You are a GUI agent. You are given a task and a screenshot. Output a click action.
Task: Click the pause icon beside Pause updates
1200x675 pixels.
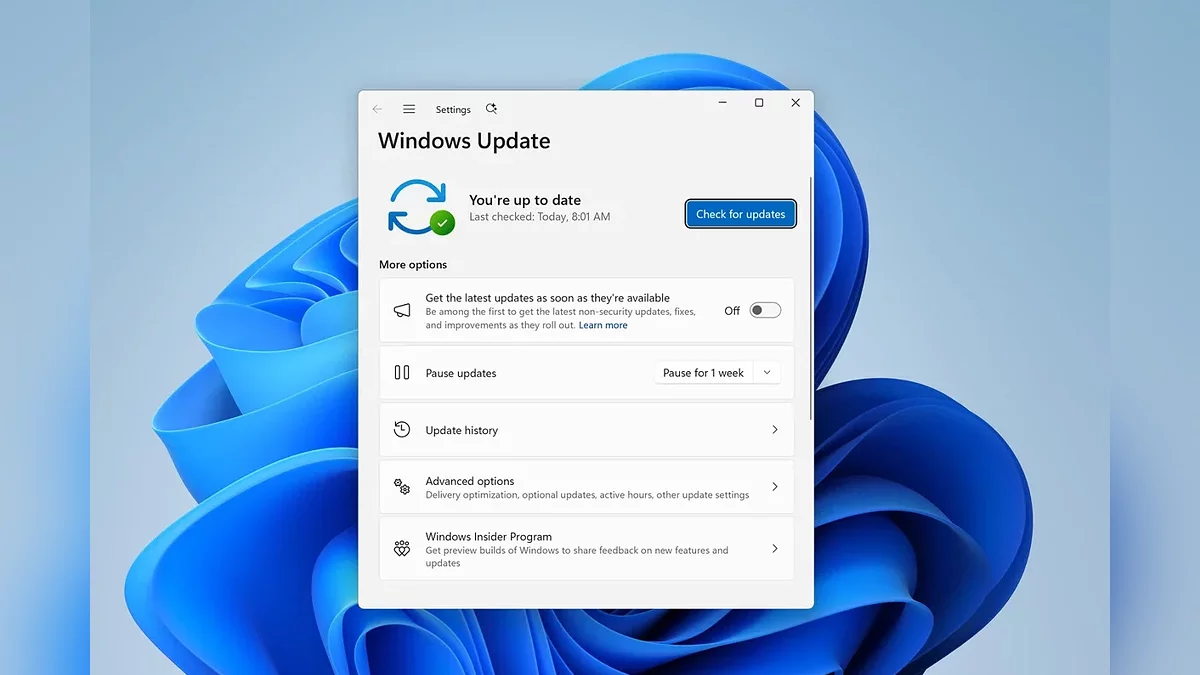(402, 372)
